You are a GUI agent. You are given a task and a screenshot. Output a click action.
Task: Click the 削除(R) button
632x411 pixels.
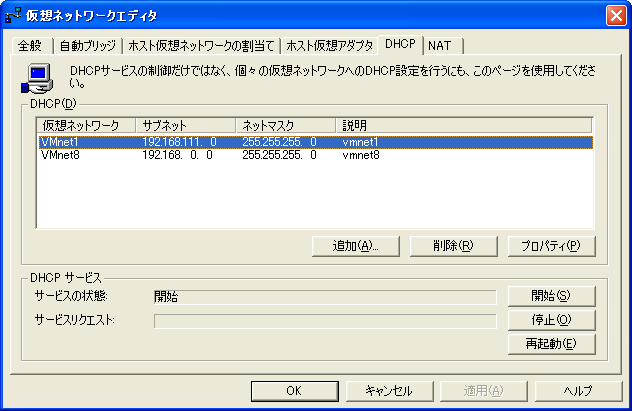coord(453,246)
